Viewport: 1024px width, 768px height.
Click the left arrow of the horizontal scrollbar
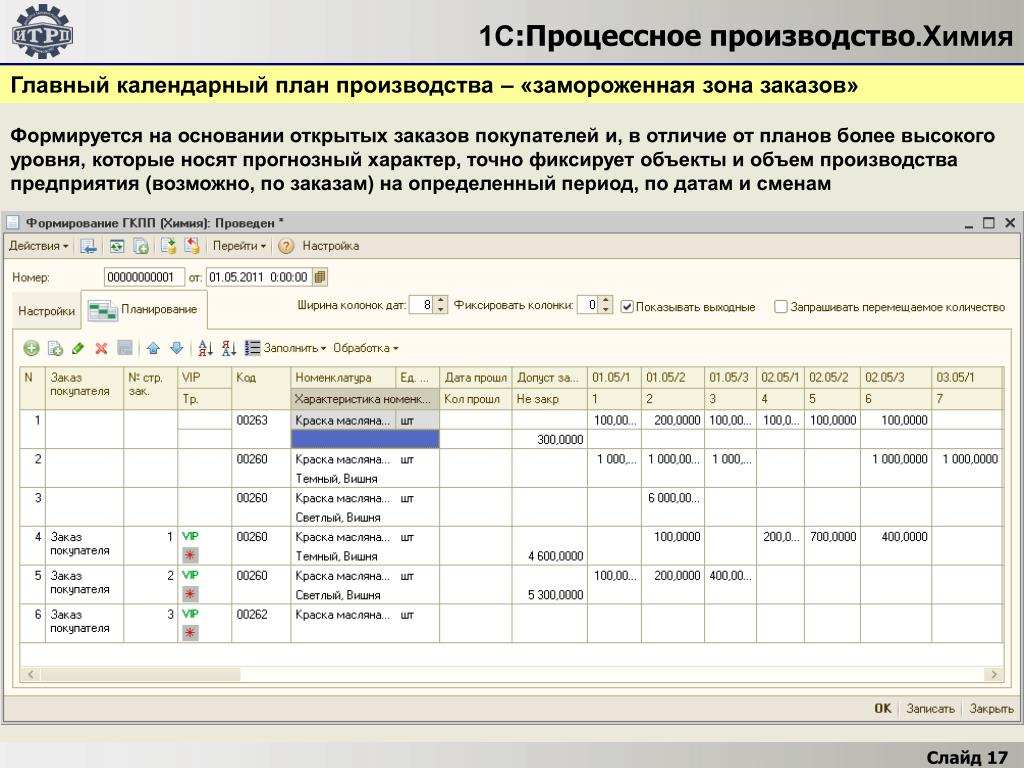[30, 674]
